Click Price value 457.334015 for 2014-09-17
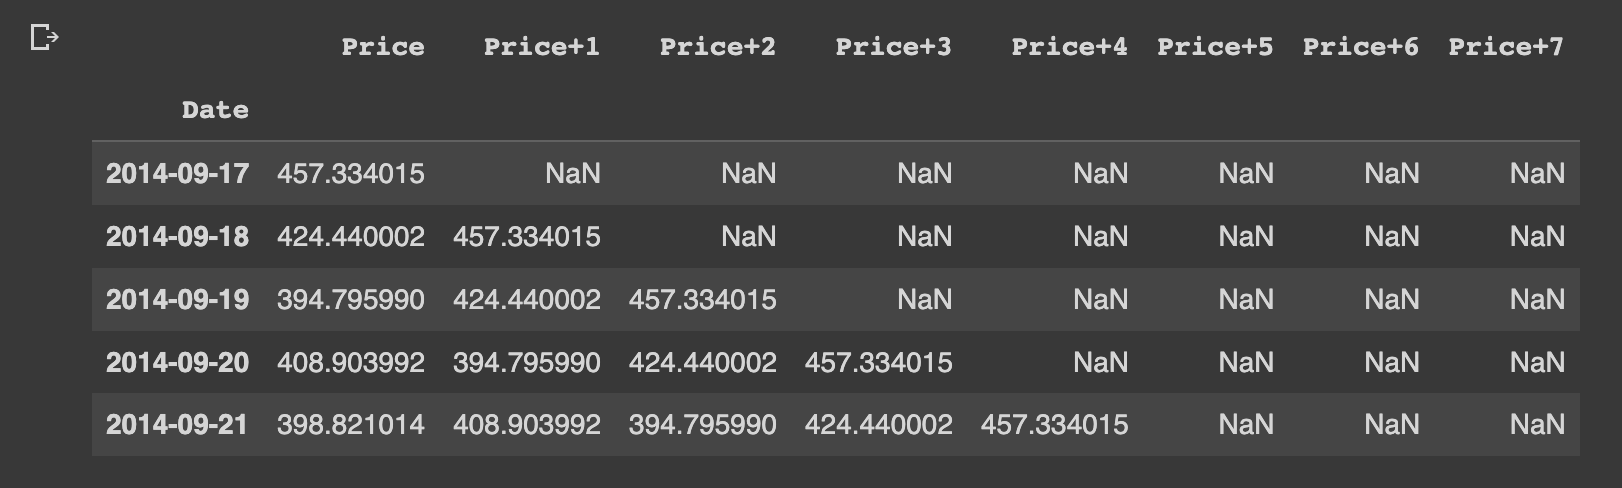 point(351,174)
